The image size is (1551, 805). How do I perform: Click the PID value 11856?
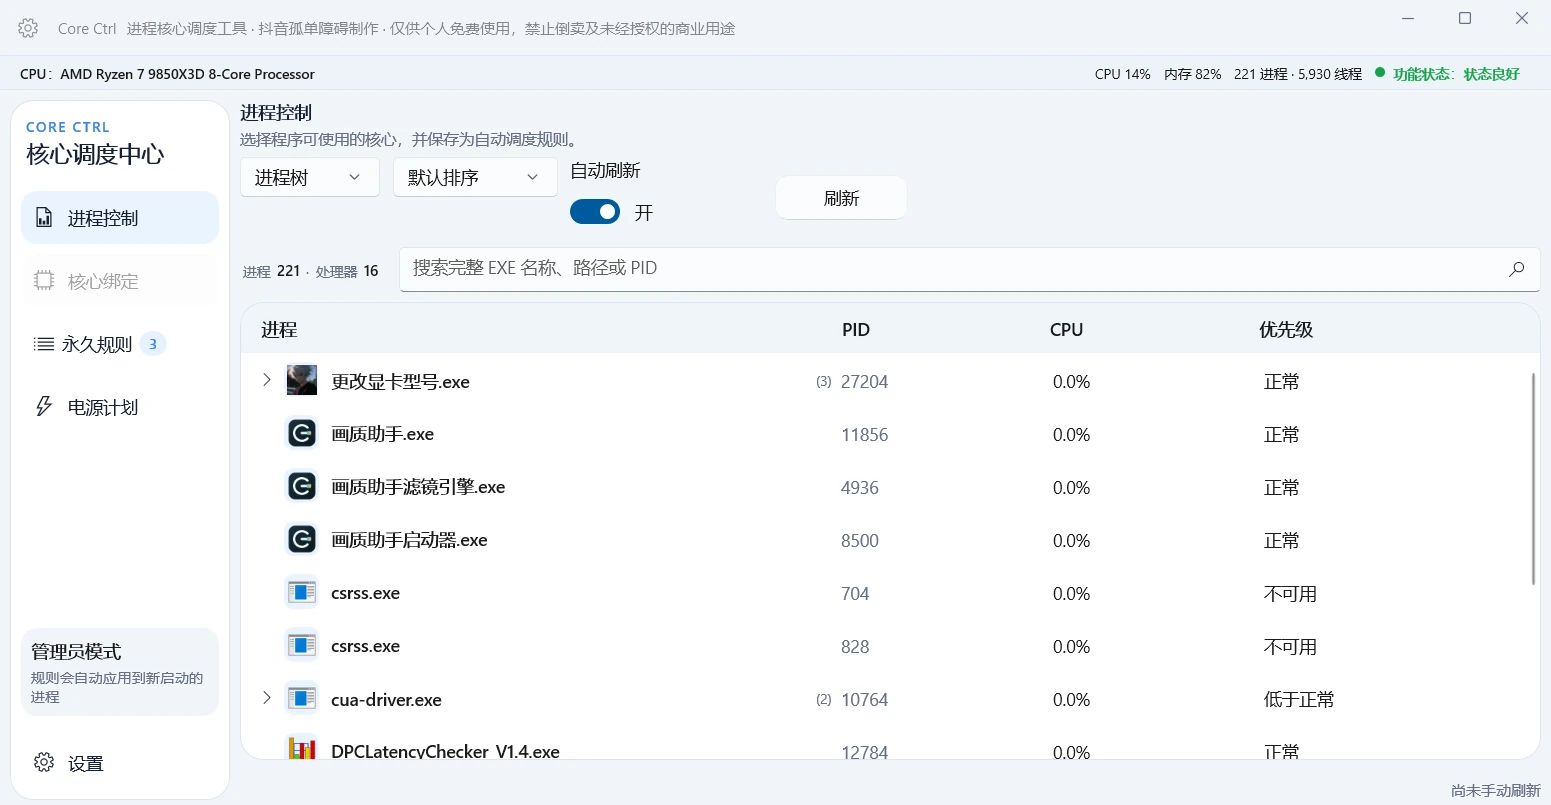tap(865, 435)
